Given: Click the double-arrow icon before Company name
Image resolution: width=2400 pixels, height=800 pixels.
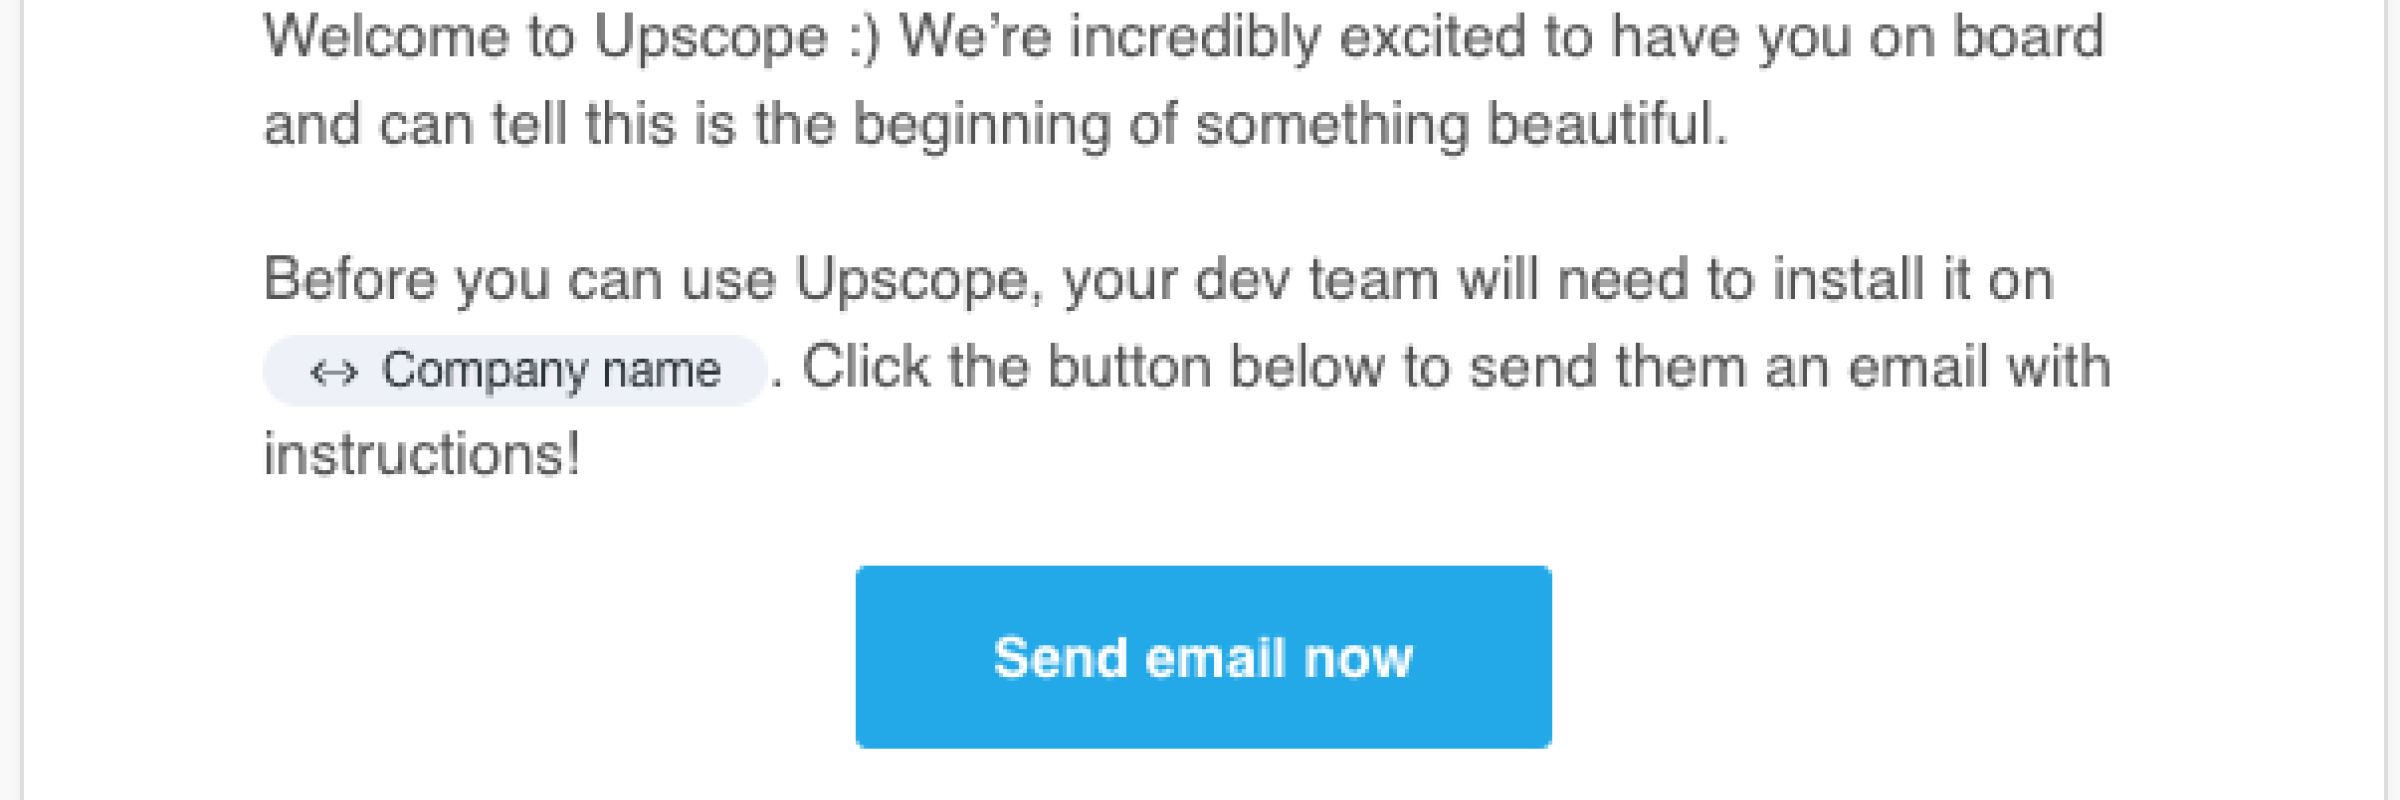Looking at the screenshot, I should coord(334,373).
